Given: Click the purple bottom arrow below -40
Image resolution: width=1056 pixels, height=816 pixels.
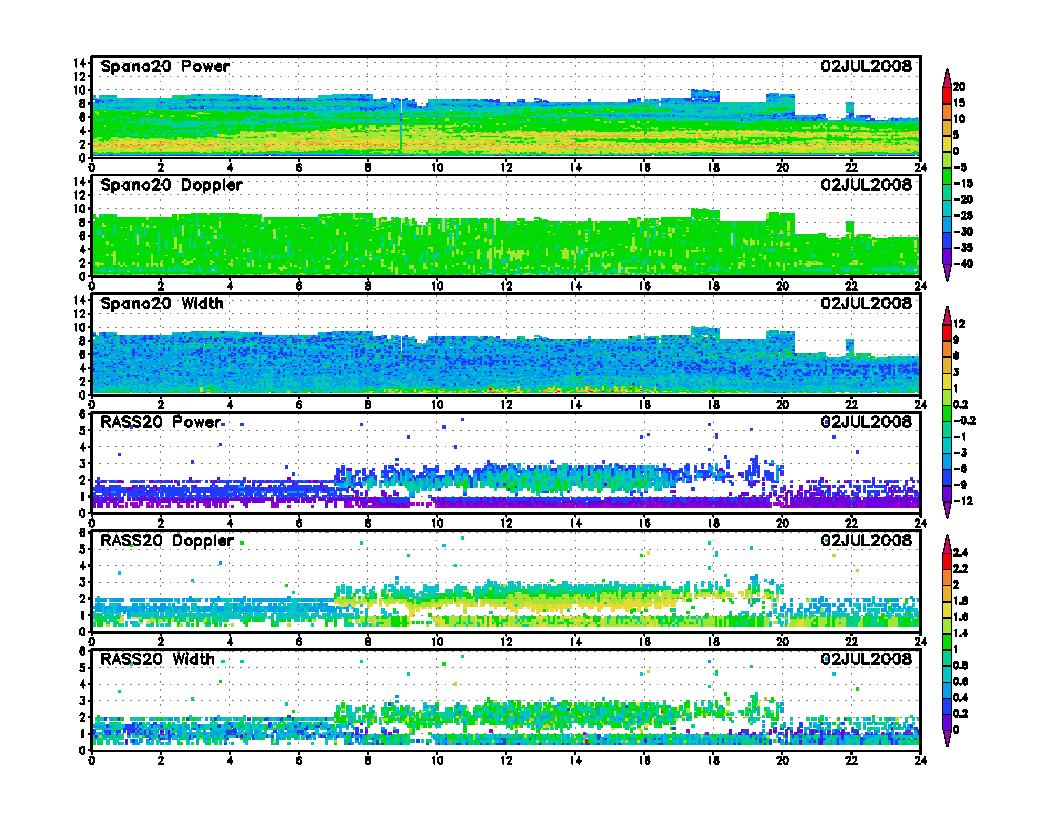Looking at the screenshot, I should tap(947, 273).
